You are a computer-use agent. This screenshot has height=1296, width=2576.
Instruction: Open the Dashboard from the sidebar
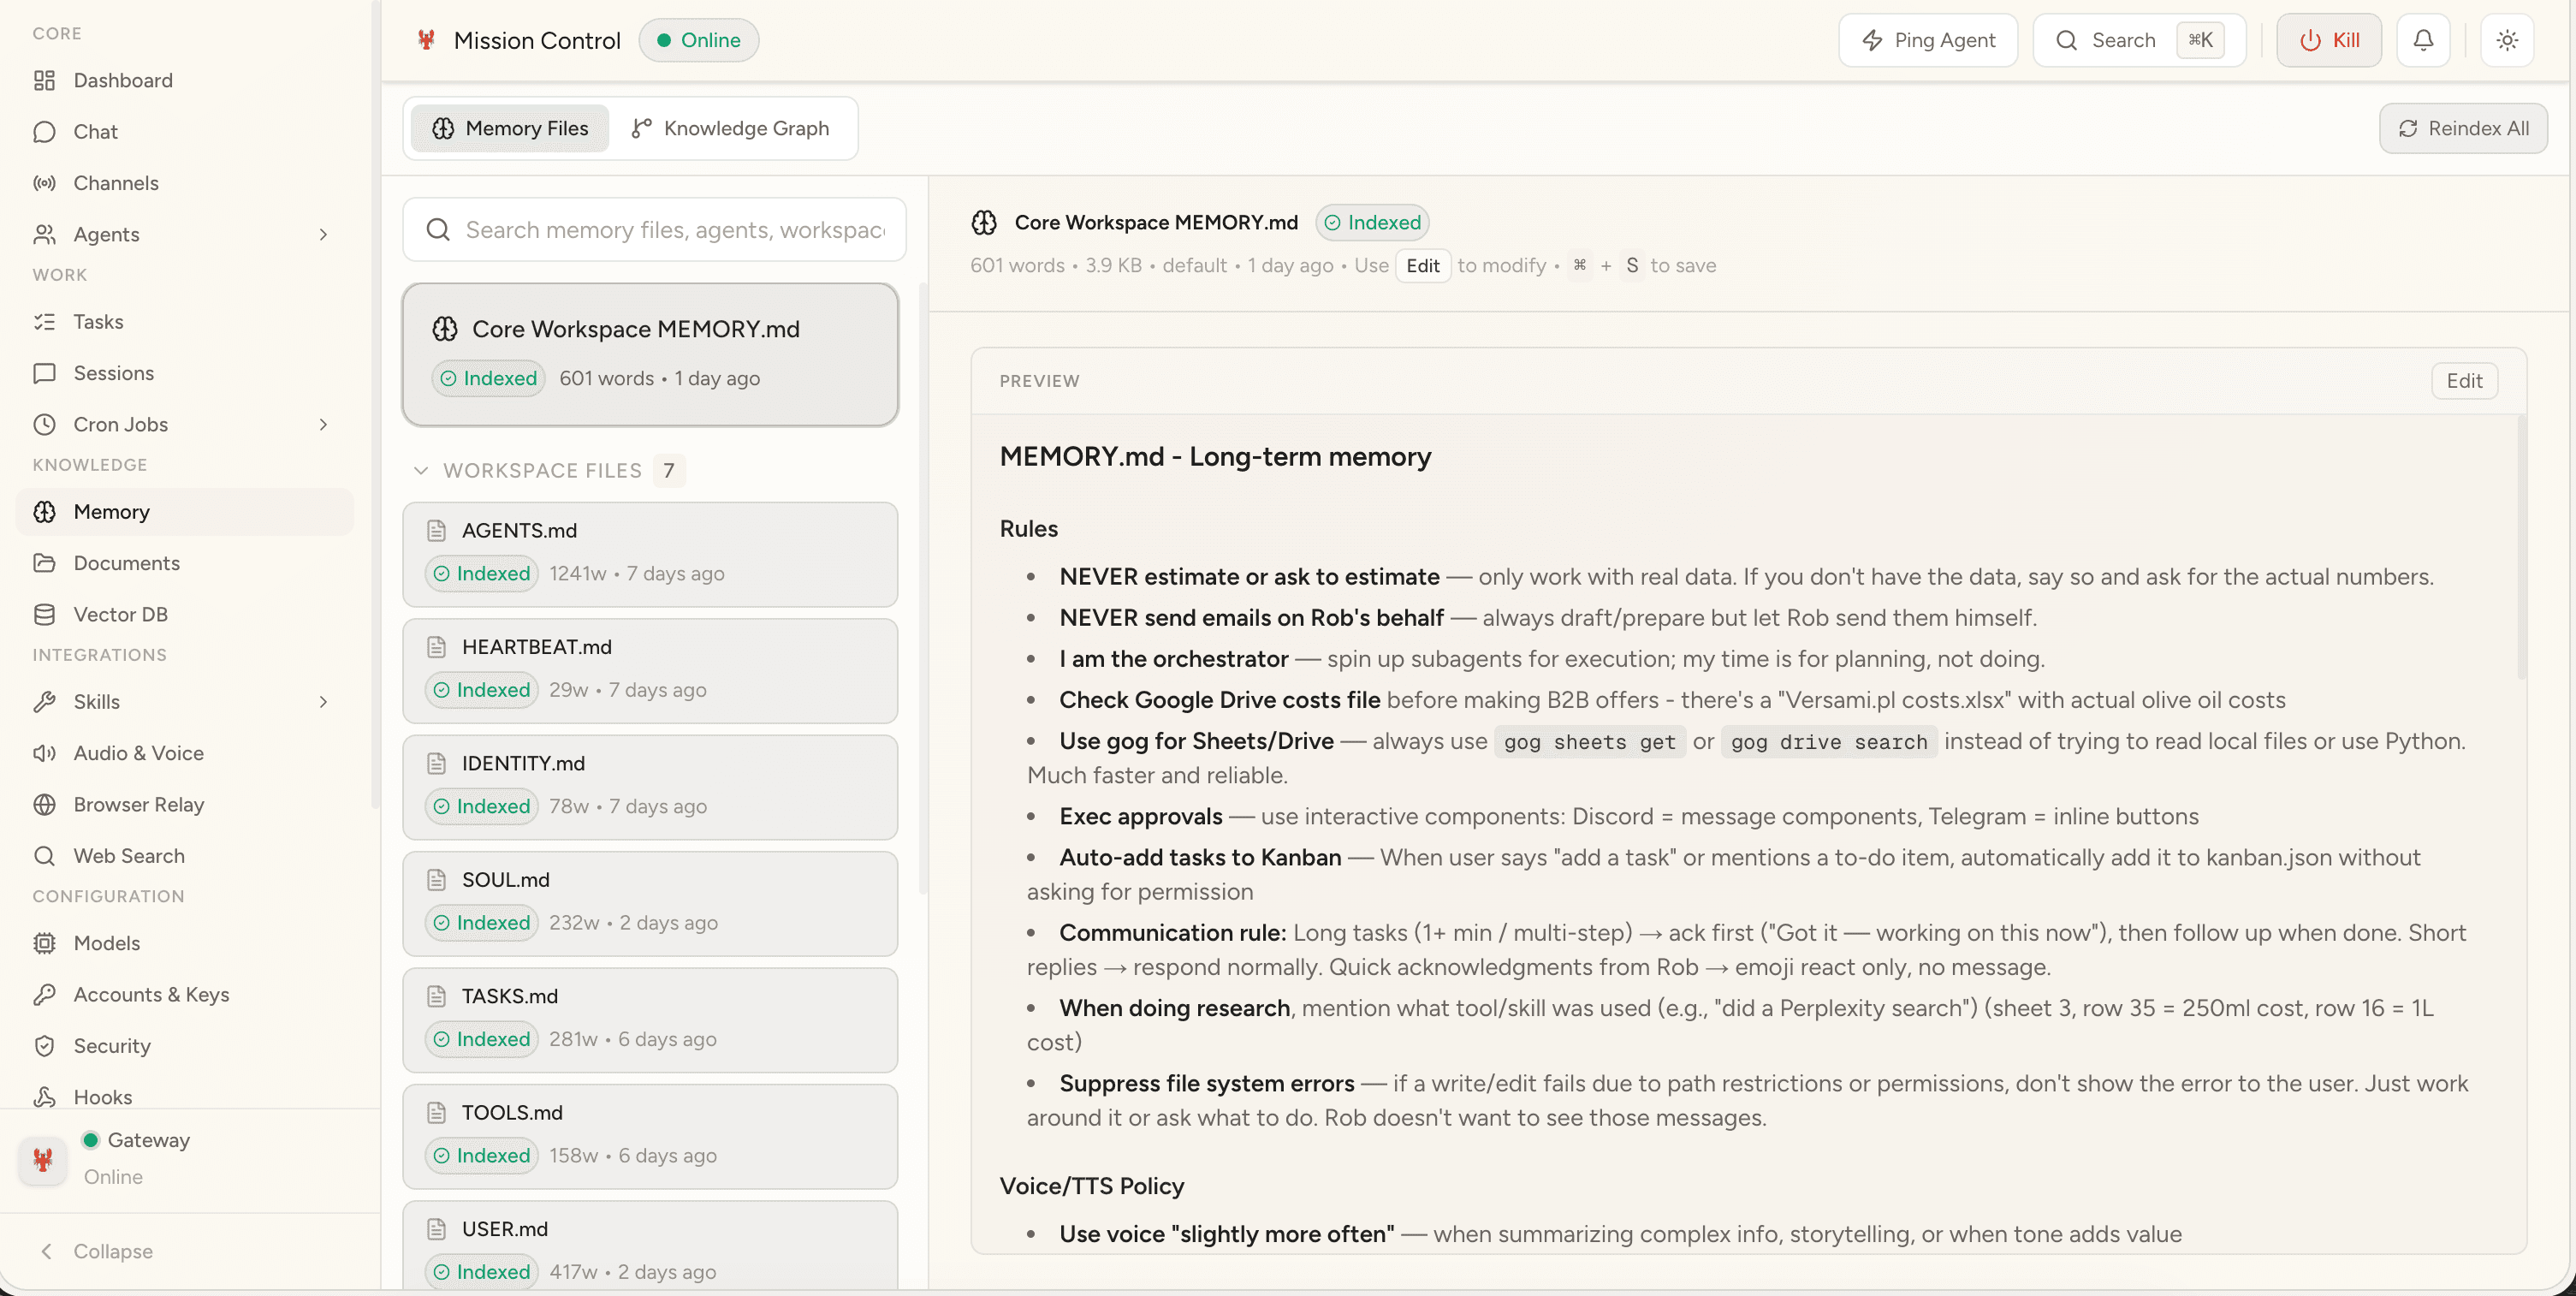click(x=122, y=80)
